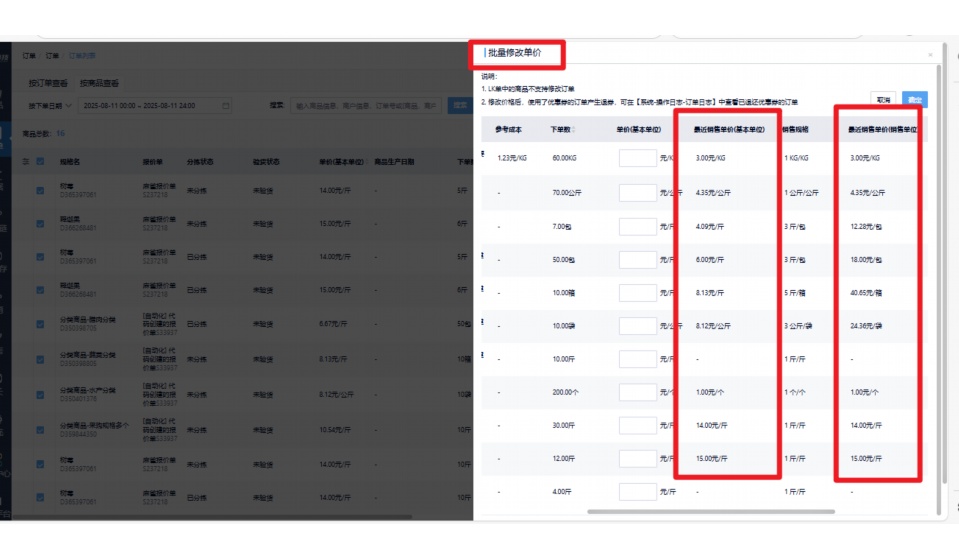Close the 批量修改单价 dialog with the X

(x=930, y=55)
